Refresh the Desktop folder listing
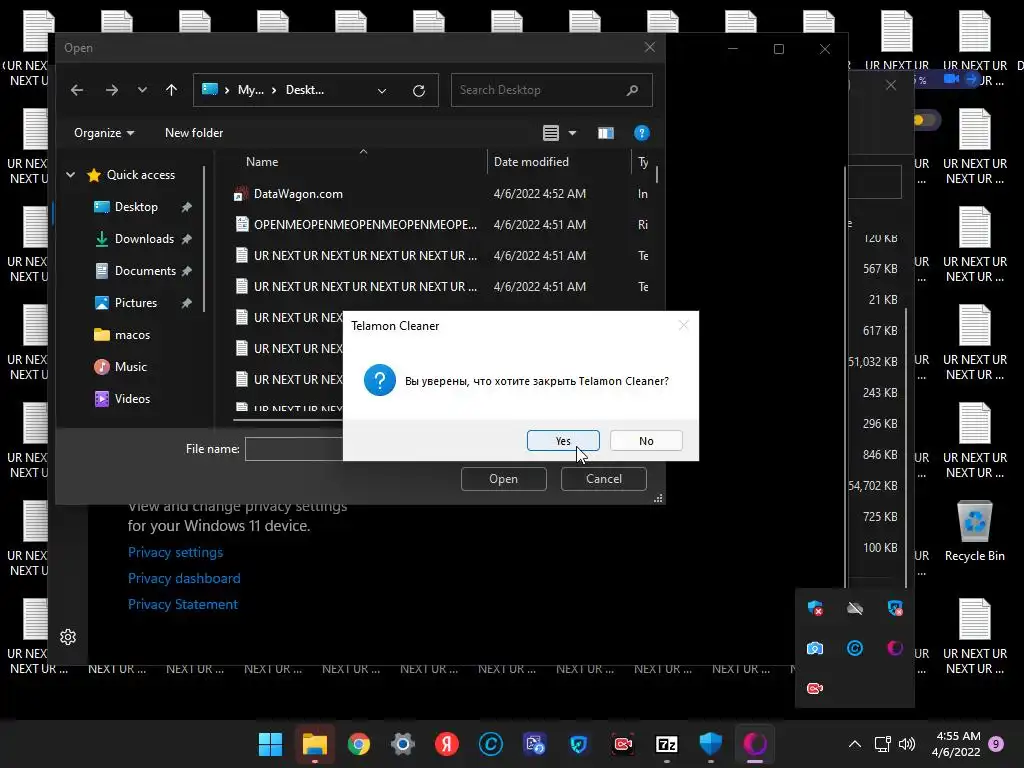 (x=419, y=91)
